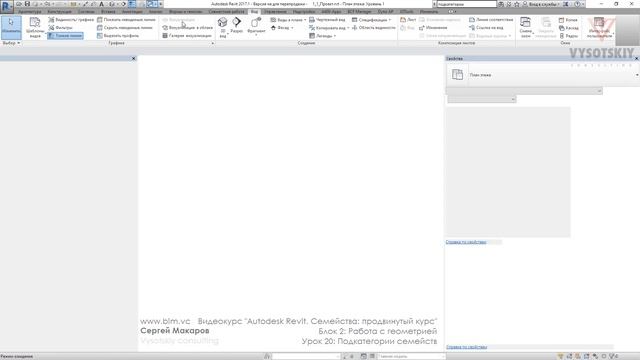The height and width of the screenshot is (360, 640).
Task: Click the Text (A) icon in quick access toolbar
Action: click(102, 4)
